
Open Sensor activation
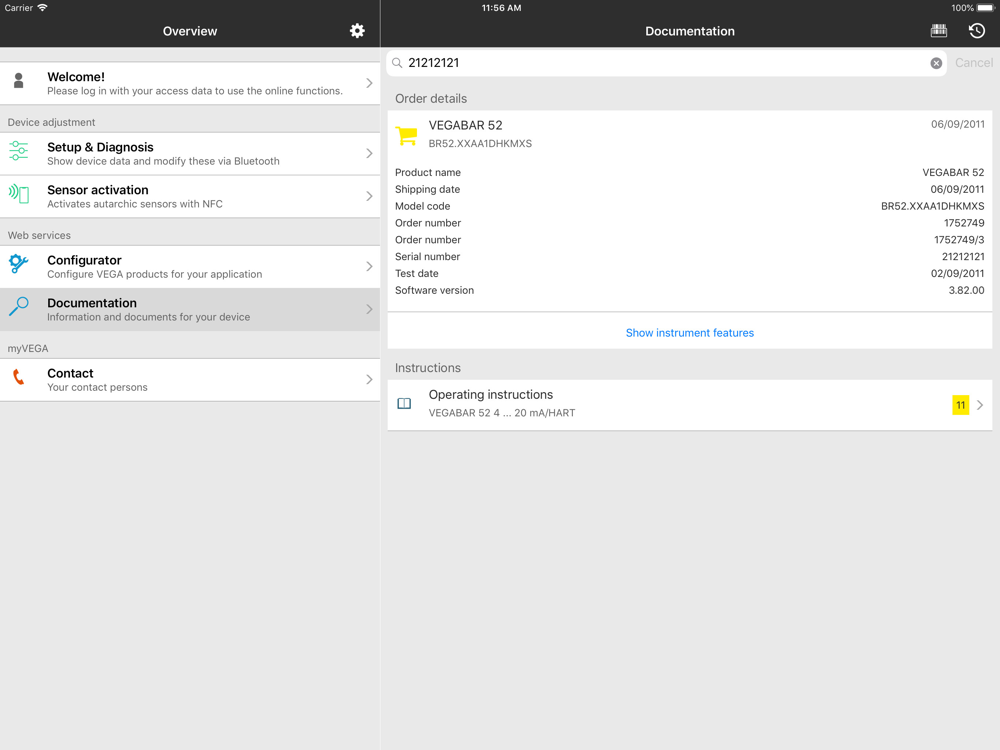click(x=190, y=196)
